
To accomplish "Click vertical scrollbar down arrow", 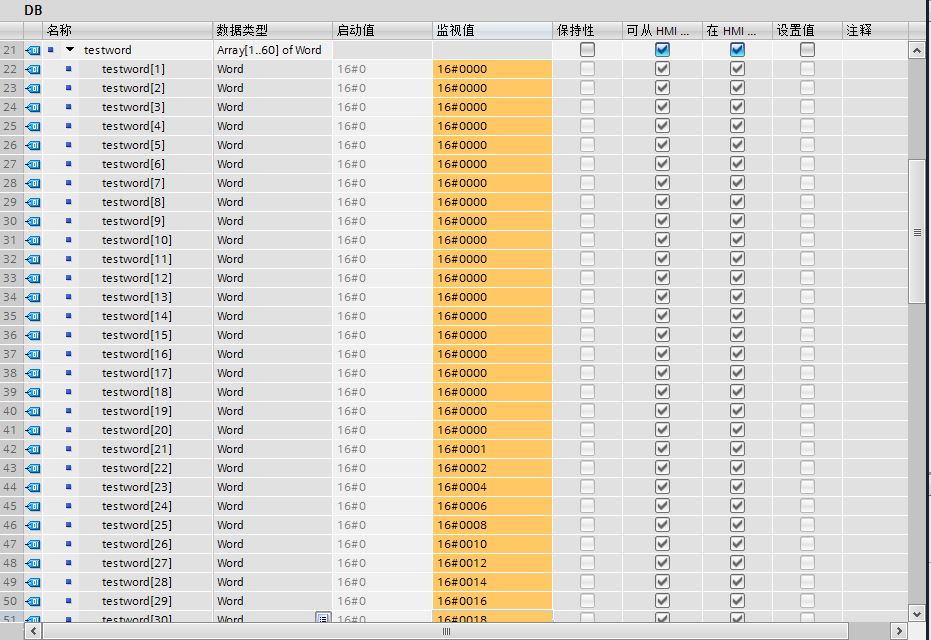I will tap(917, 614).
